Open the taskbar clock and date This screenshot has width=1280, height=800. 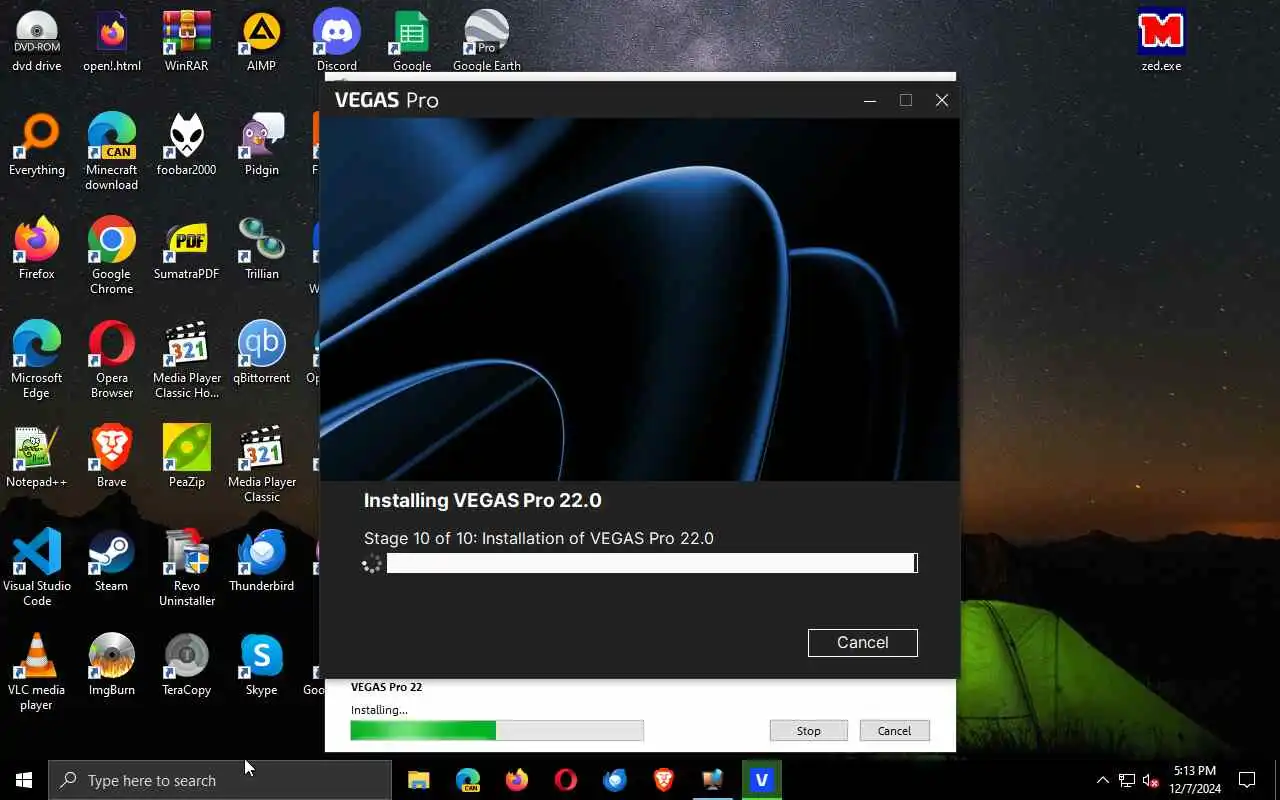[1194, 780]
